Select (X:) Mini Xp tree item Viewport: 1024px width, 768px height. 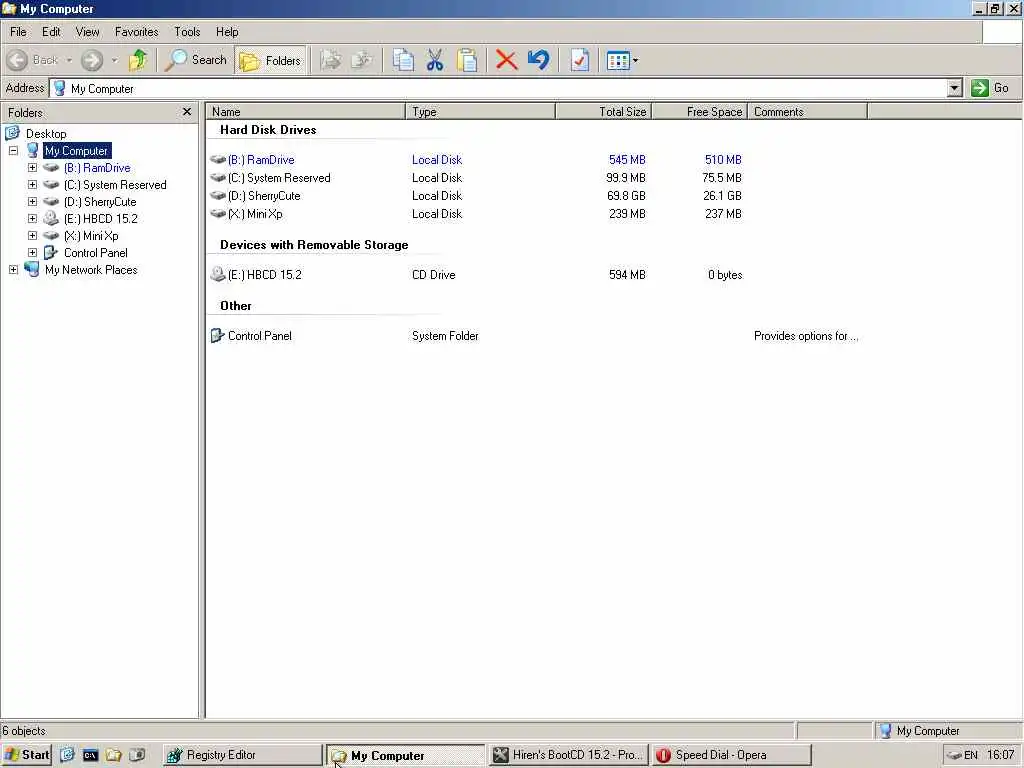point(91,236)
